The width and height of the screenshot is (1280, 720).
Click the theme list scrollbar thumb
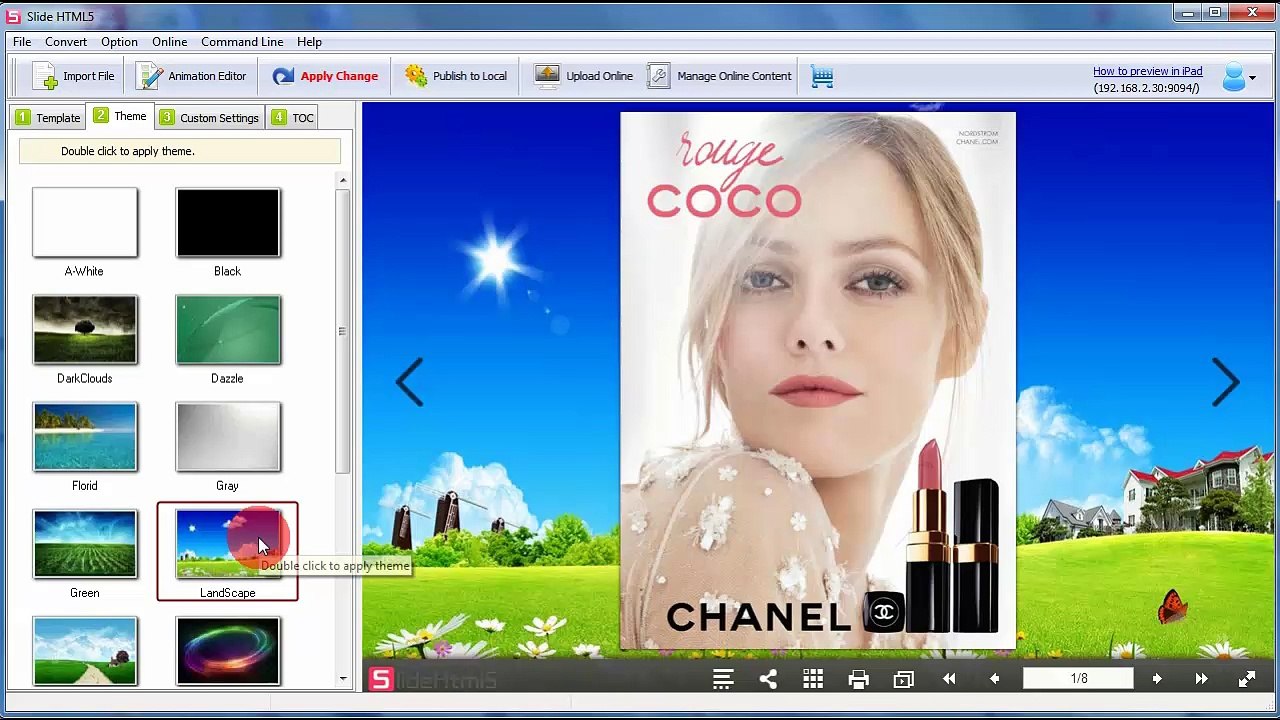(x=343, y=331)
